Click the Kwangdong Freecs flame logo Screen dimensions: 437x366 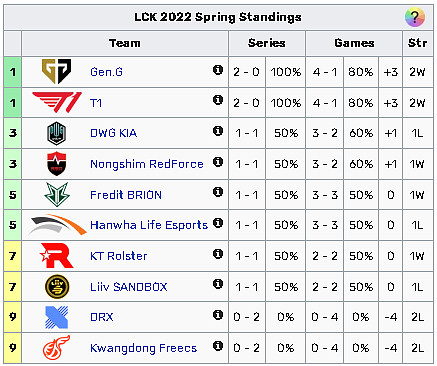(x=57, y=348)
